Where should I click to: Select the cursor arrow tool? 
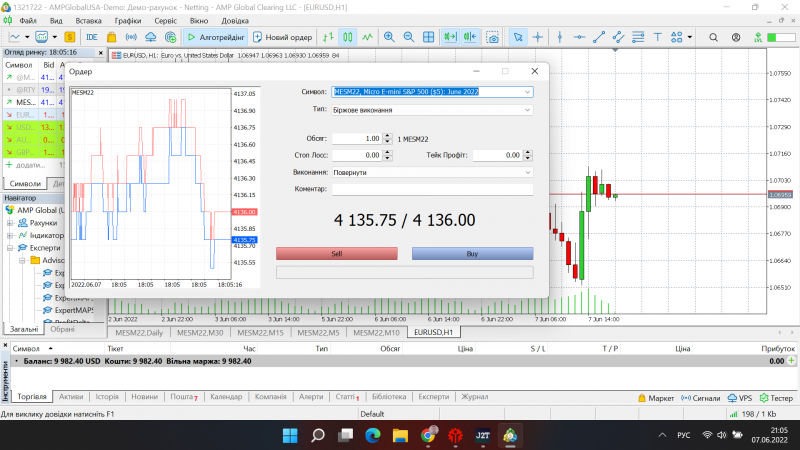pyautogui.click(x=518, y=37)
